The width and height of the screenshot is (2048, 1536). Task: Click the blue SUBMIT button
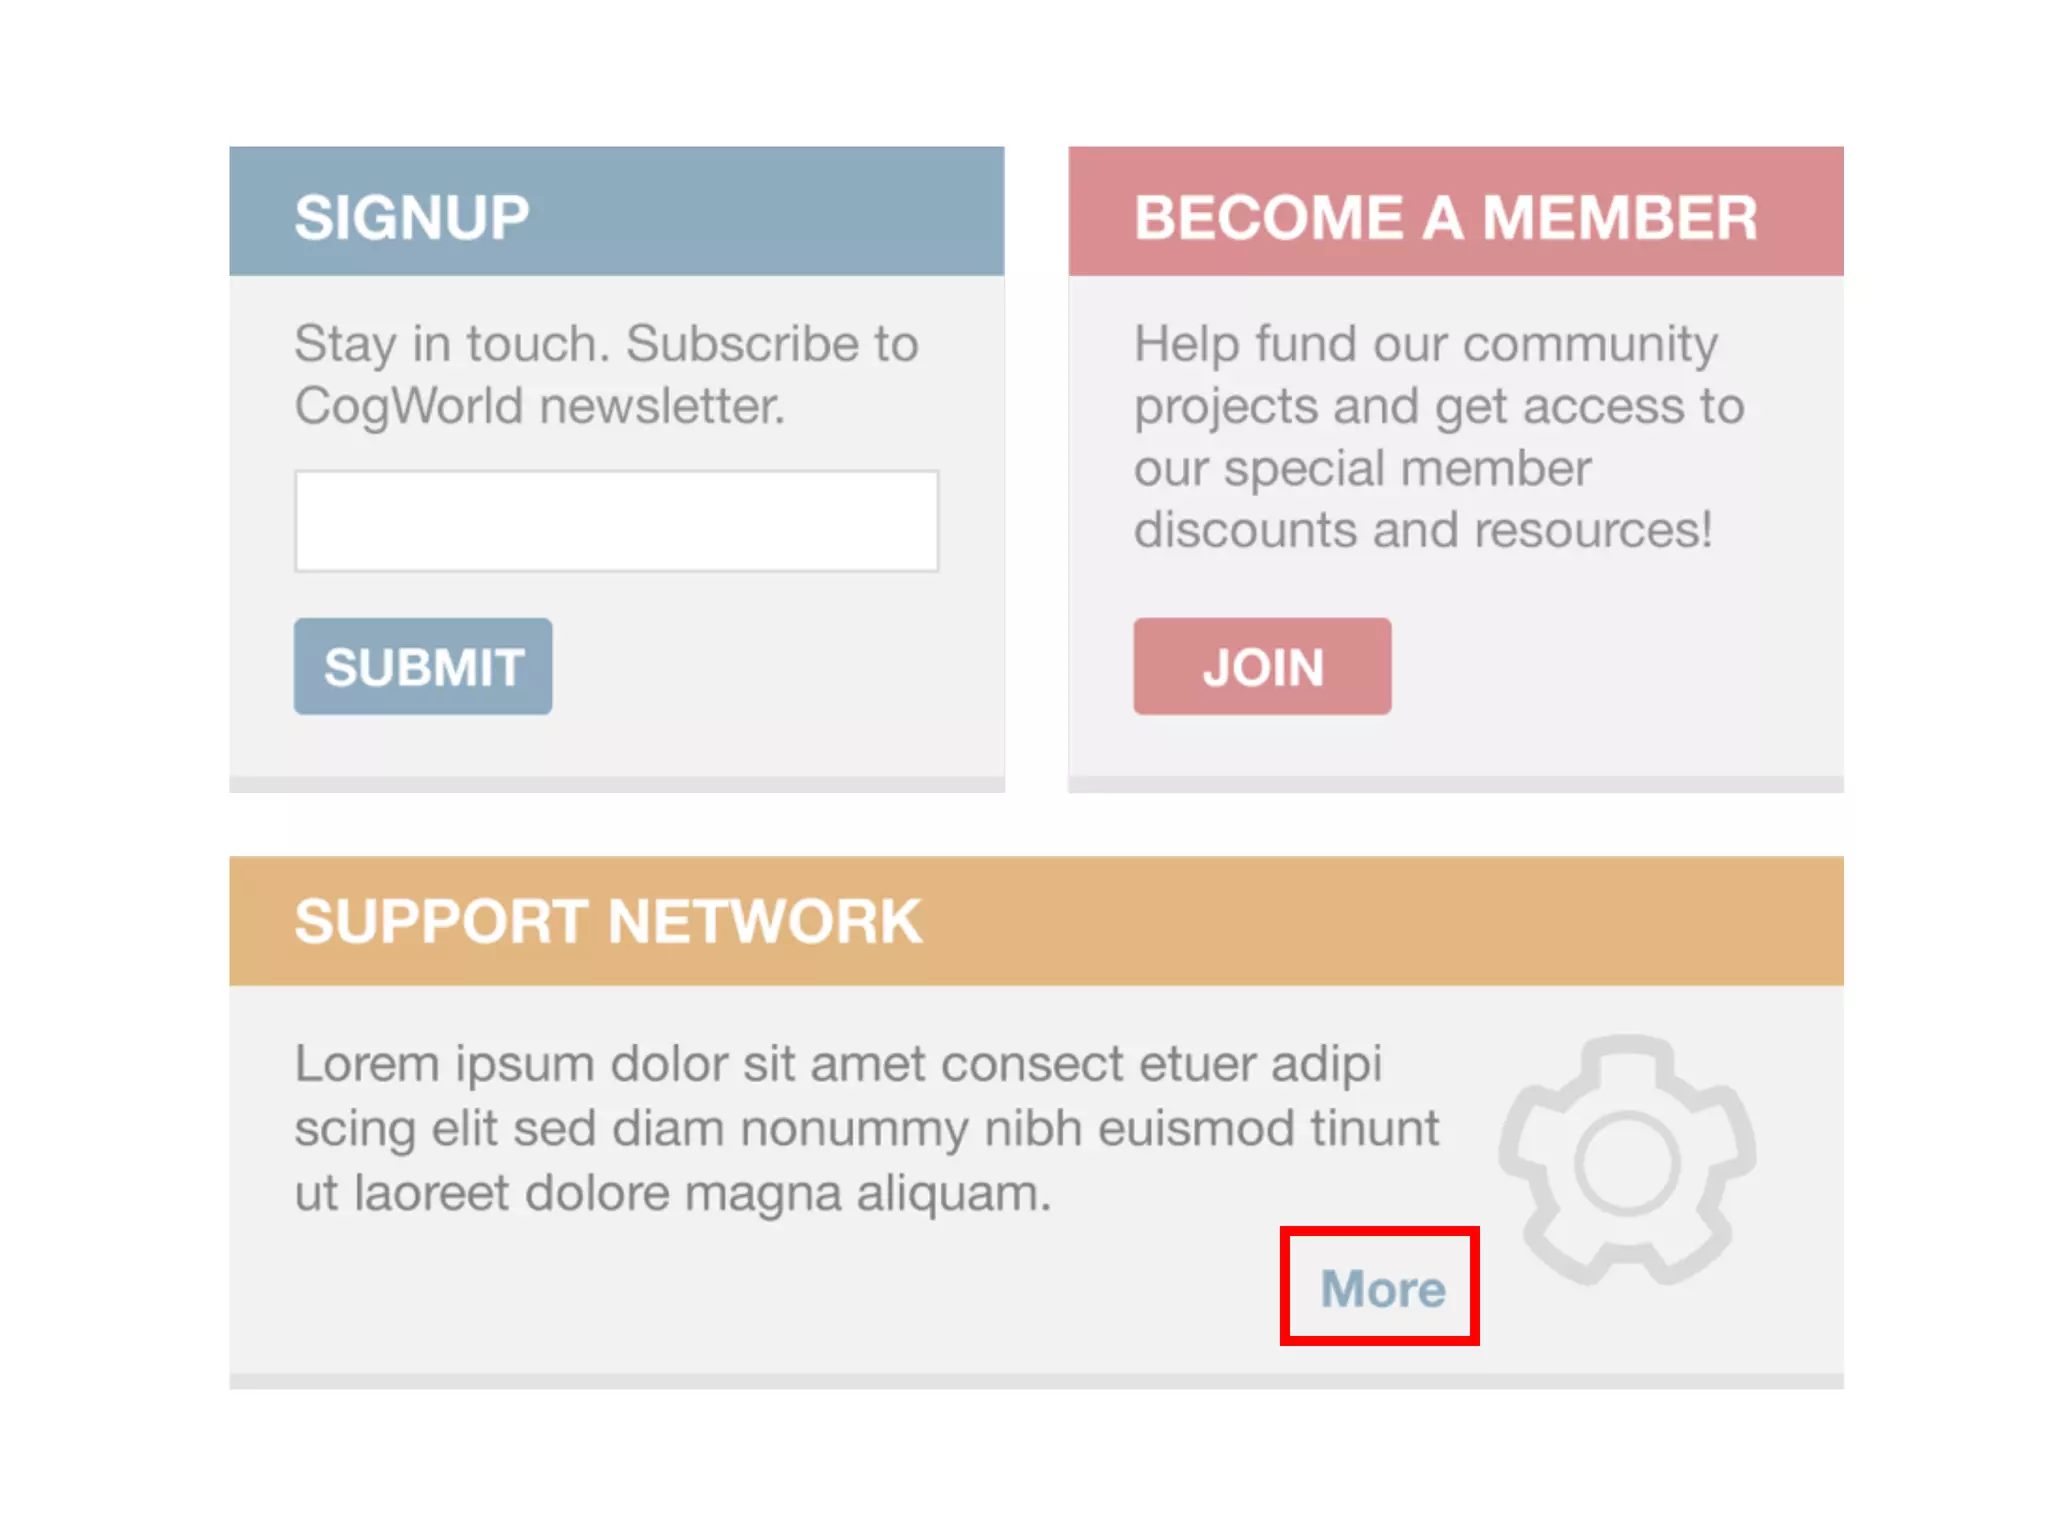423,666
